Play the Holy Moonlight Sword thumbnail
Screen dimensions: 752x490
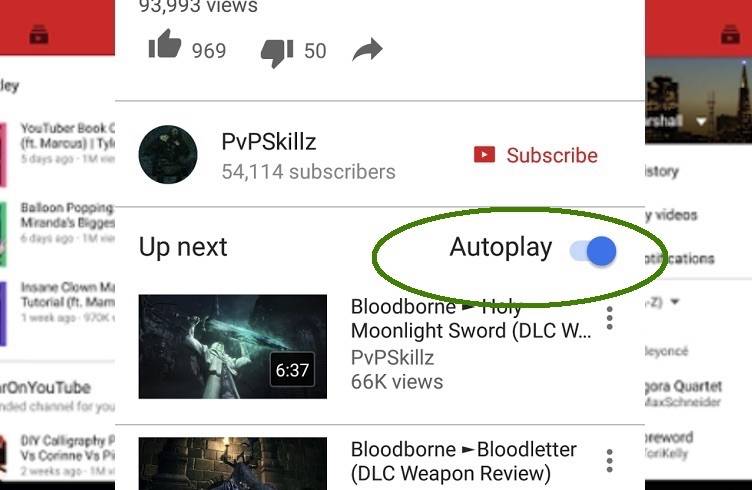pyautogui.click(x=233, y=347)
